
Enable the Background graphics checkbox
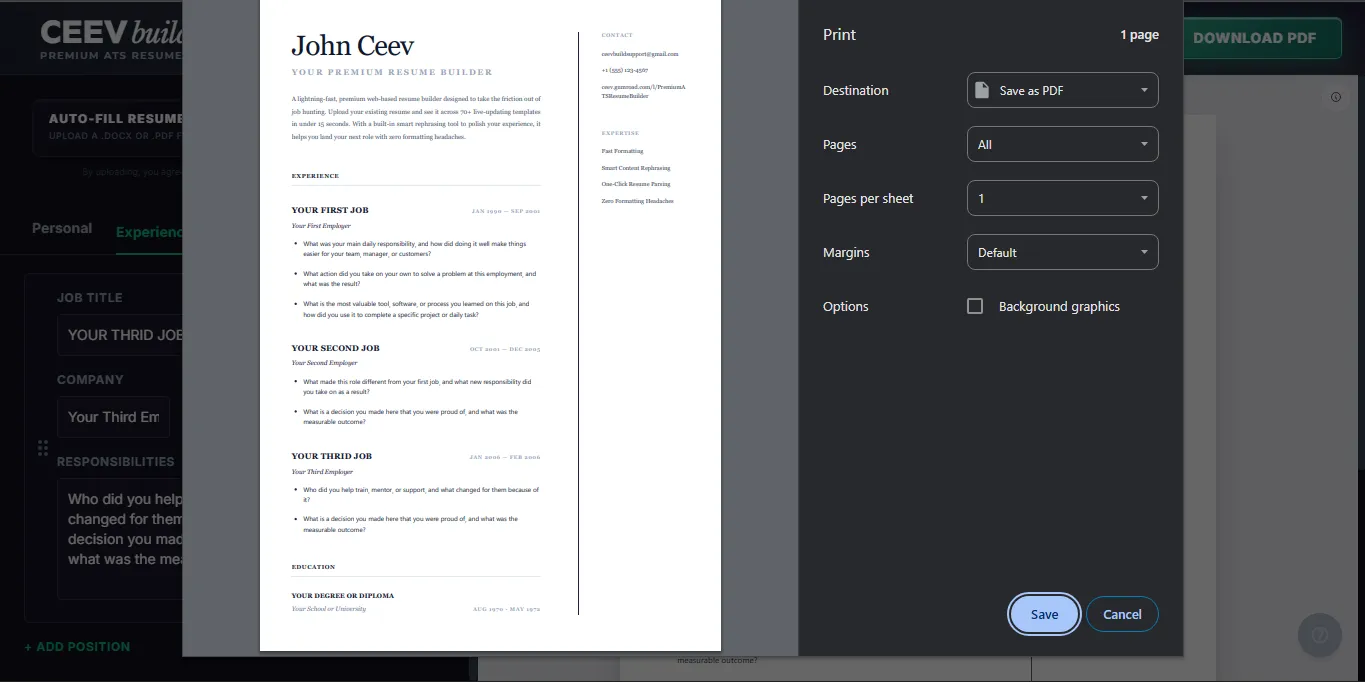pos(975,306)
